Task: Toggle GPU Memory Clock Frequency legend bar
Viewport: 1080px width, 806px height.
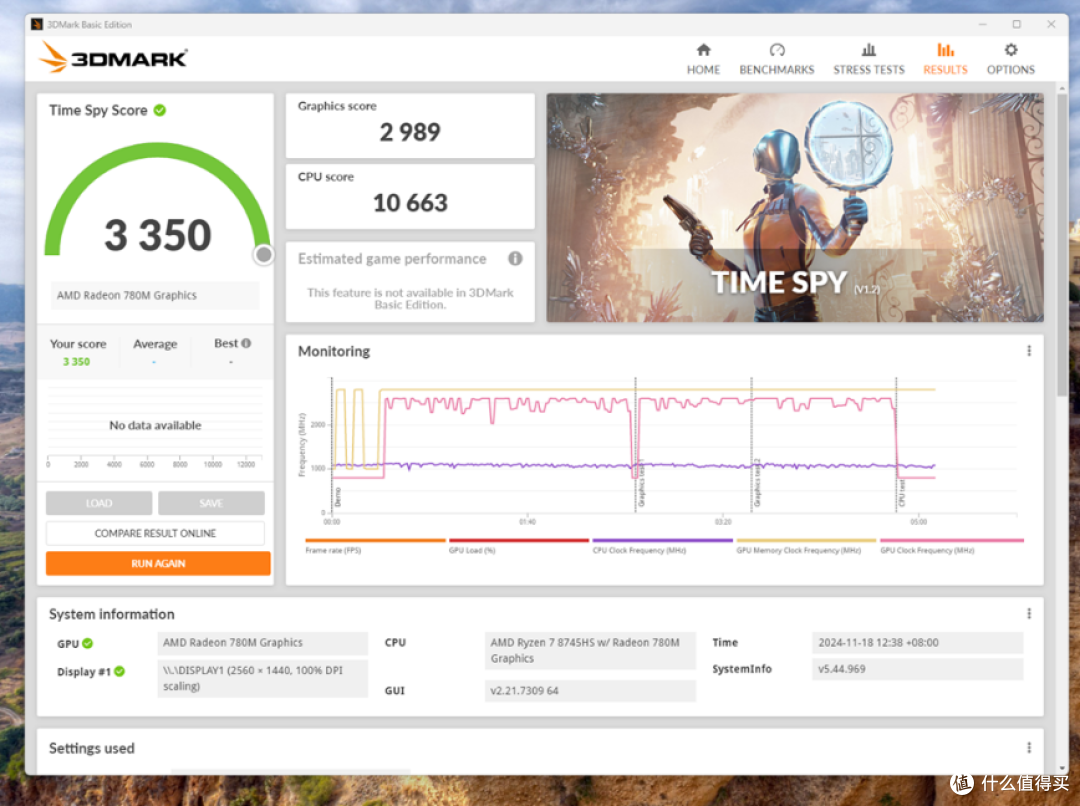Action: [x=807, y=541]
